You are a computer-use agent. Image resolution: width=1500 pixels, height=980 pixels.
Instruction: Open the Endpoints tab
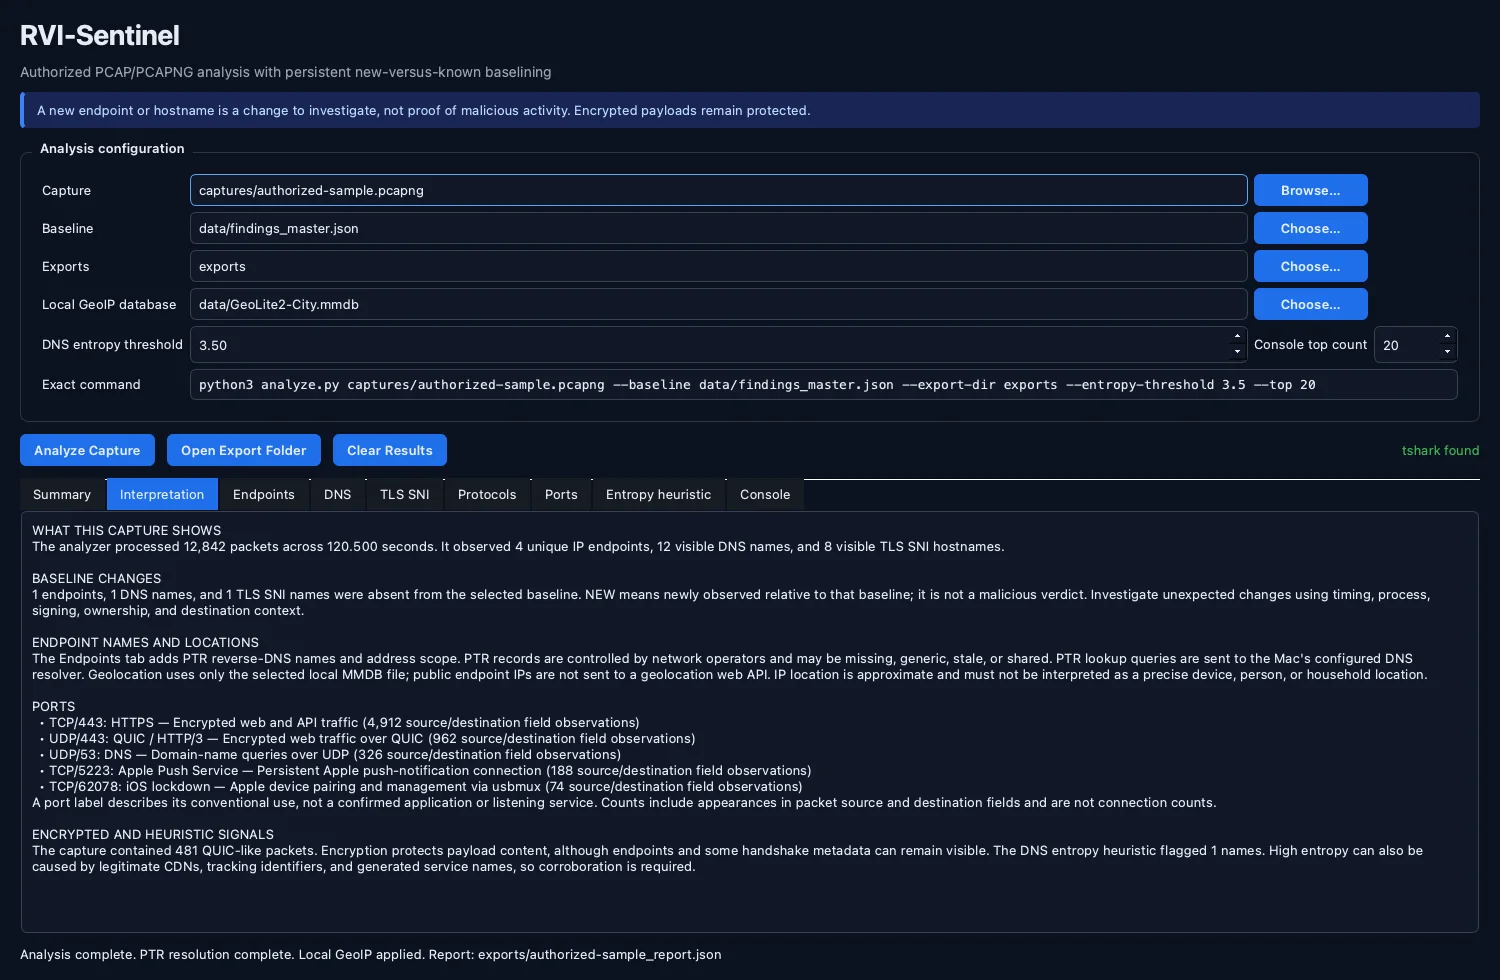point(264,494)
